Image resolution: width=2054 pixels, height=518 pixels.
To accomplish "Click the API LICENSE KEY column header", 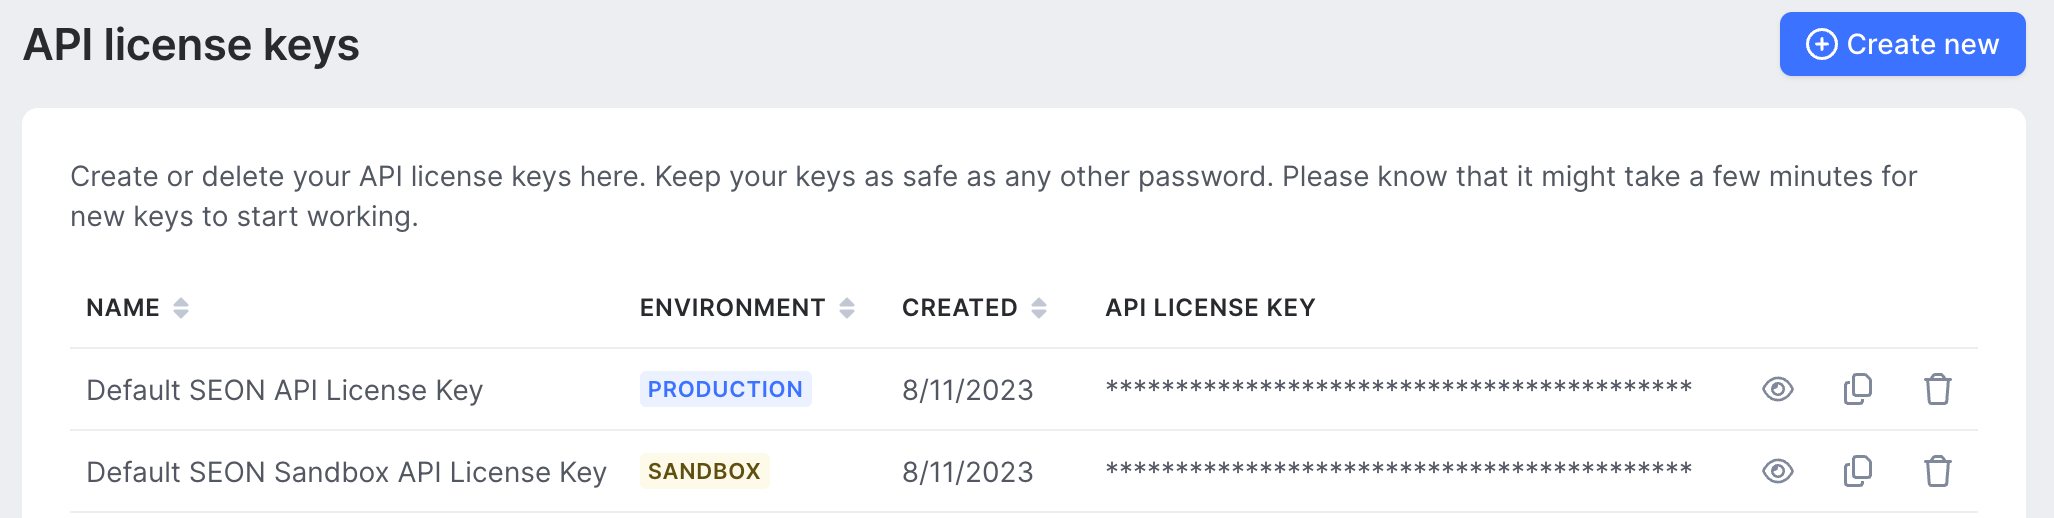I will (x=1210, y=308).
